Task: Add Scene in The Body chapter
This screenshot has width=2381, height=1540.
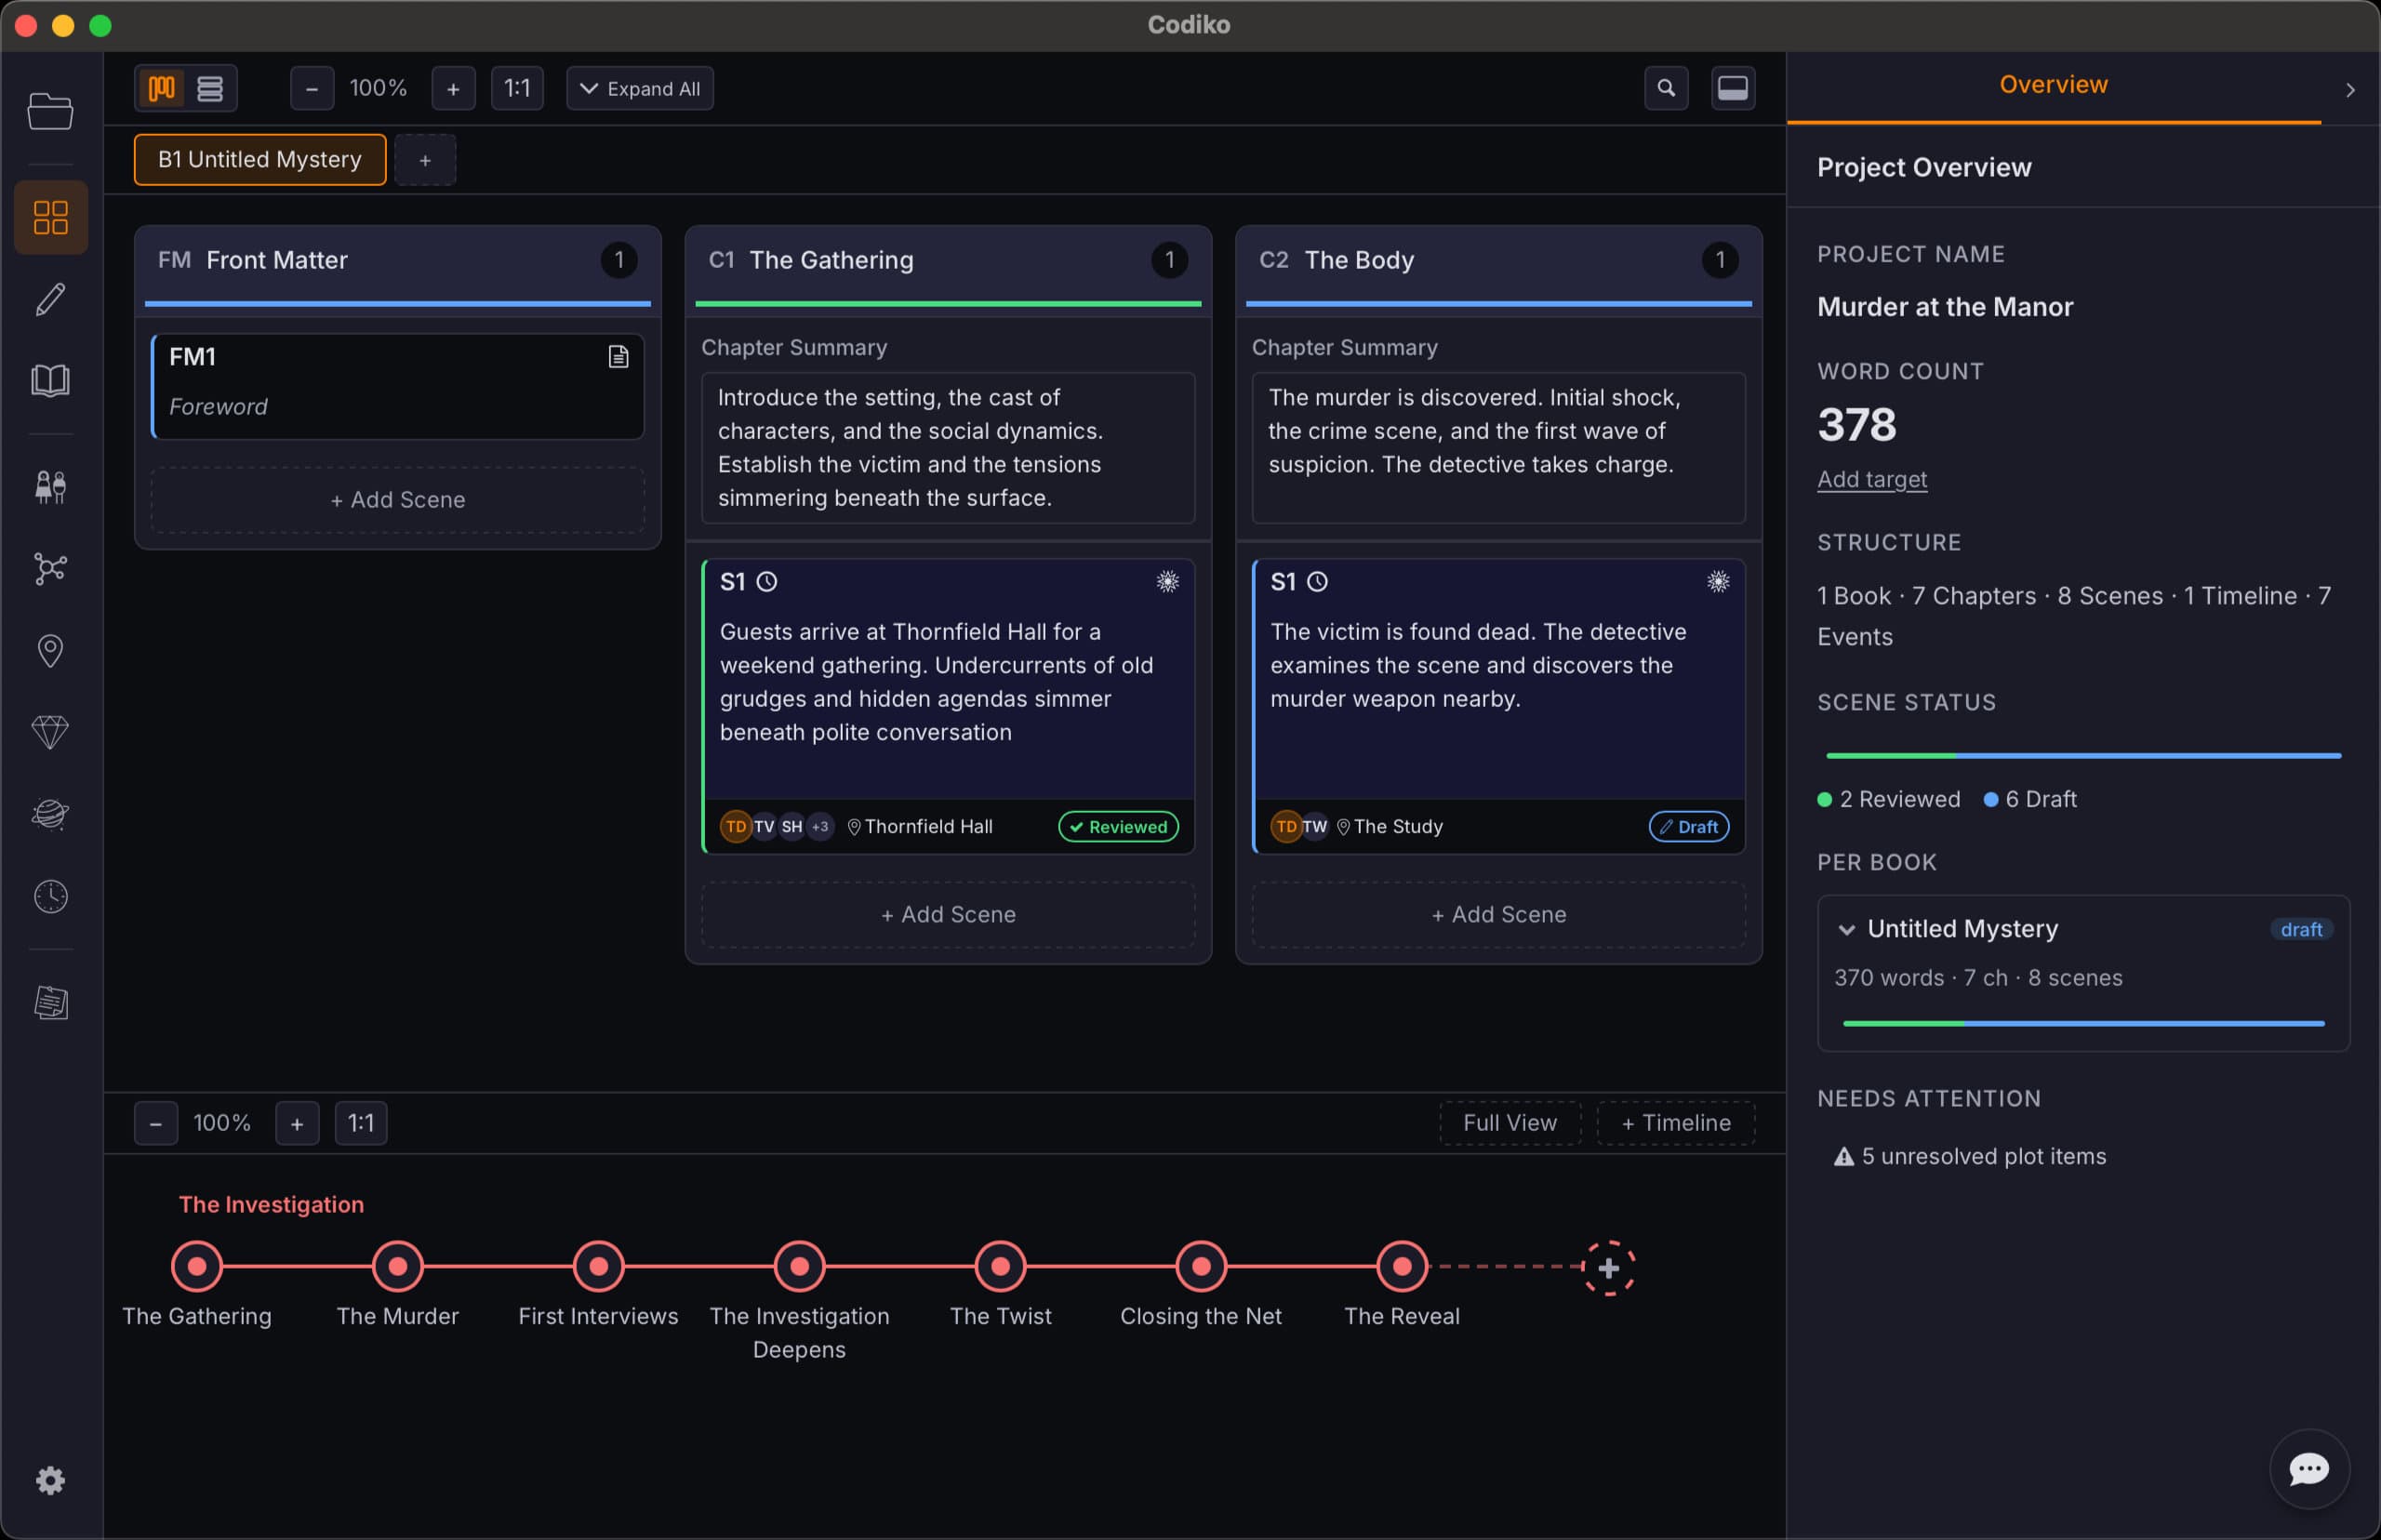Action: point(1498,914)
